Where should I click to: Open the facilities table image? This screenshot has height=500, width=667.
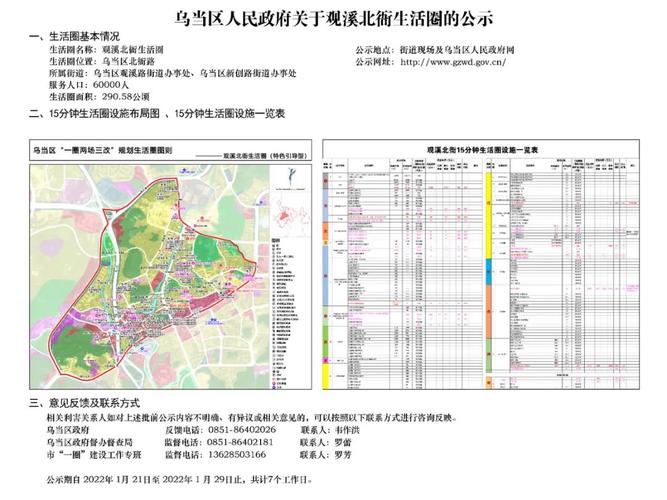coord(481,264)
